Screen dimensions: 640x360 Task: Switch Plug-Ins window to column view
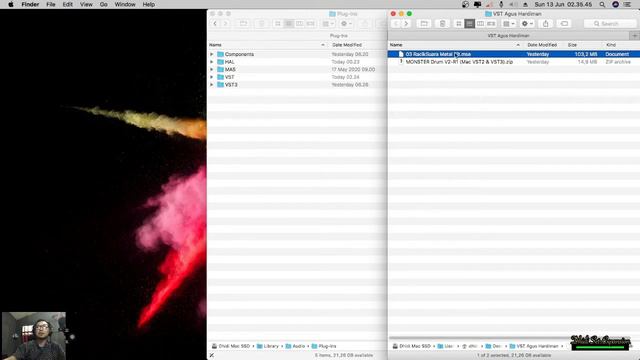[300, 24]
